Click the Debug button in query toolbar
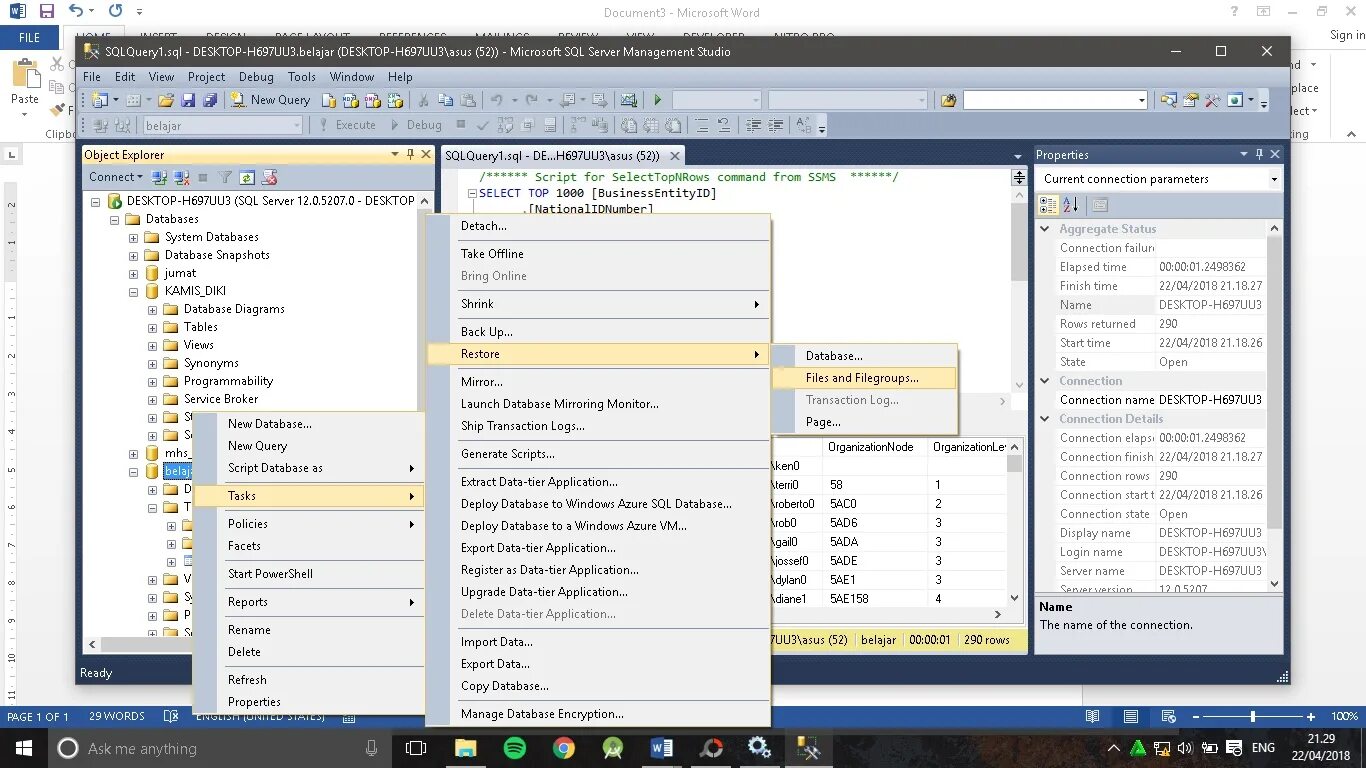The image size is (1366, 768). click(x=415, y=125)
